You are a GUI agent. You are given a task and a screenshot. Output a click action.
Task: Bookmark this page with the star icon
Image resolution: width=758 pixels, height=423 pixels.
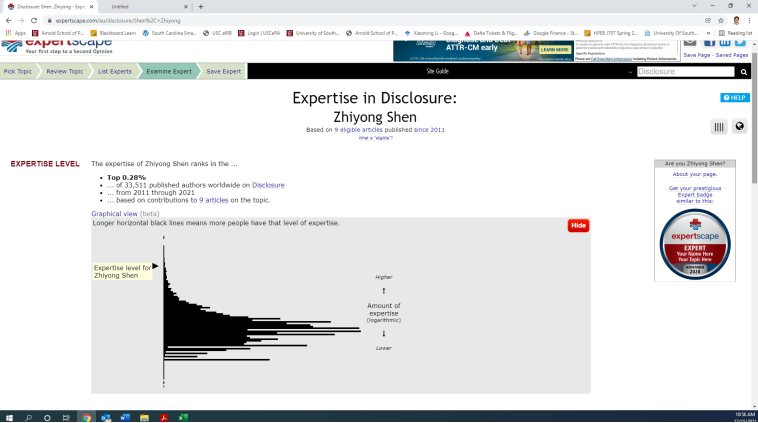[x=721, y=20]
